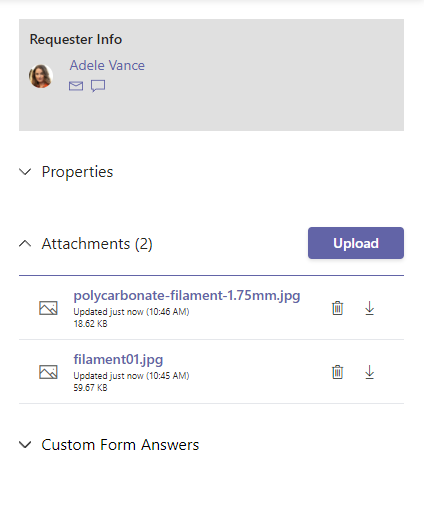424x515 pixels.
Task: Click image icon beside polycarbonate-filament file
Action: click(x=48, y=308)
